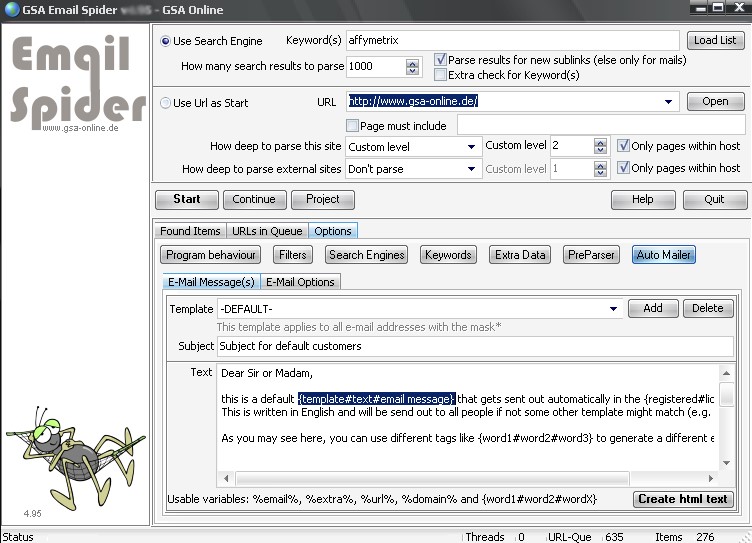This screenshot has width=752, height=543.
Task: Click the GSA globe icon in title bar
Action: tap(11, 9)
